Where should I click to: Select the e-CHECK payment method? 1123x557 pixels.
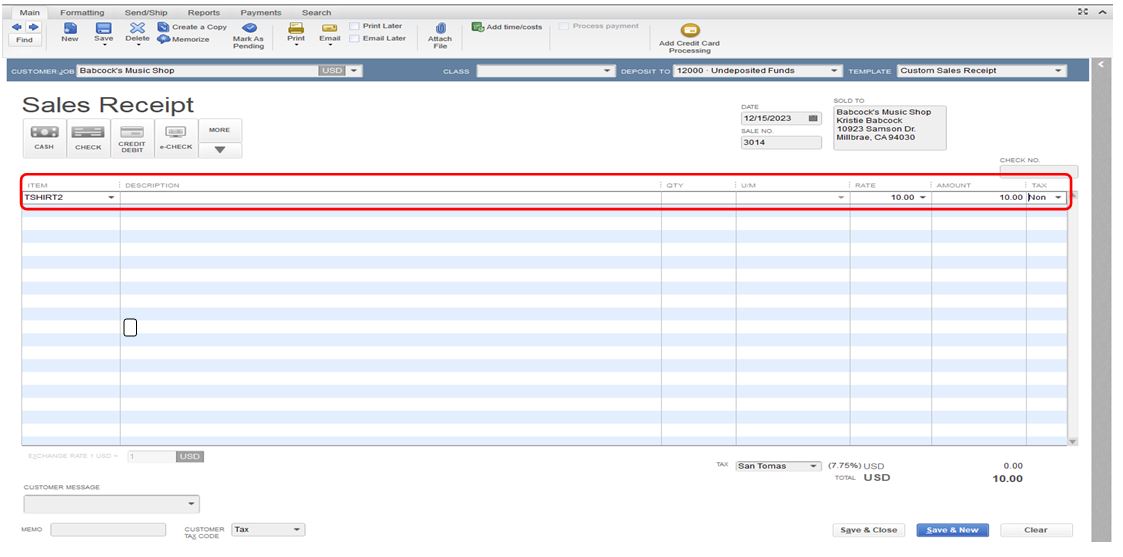click(x=176, y=138)
